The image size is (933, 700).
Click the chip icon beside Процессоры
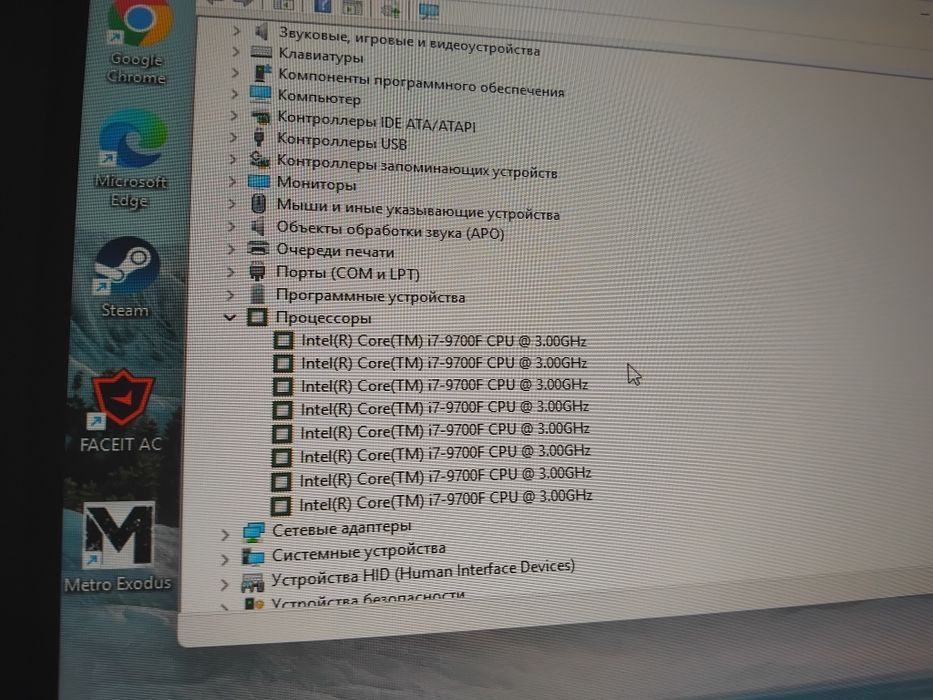click(256, 317)
